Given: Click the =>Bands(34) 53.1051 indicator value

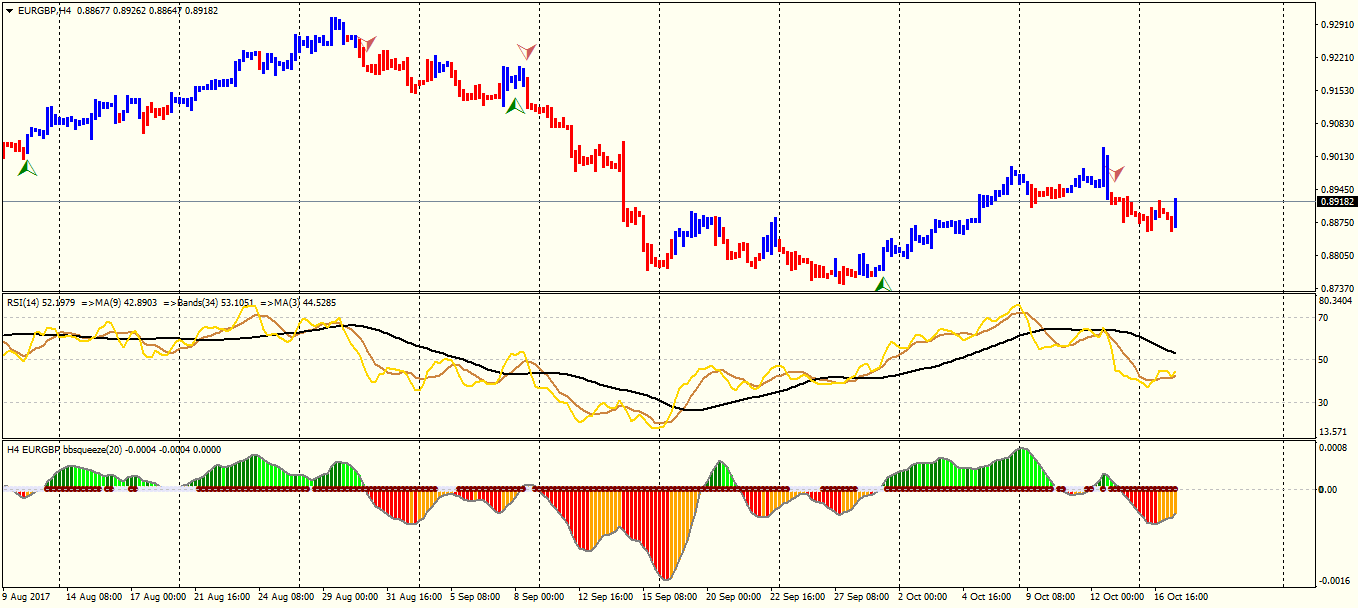Looking at the screenshot, I should point(209,301).
